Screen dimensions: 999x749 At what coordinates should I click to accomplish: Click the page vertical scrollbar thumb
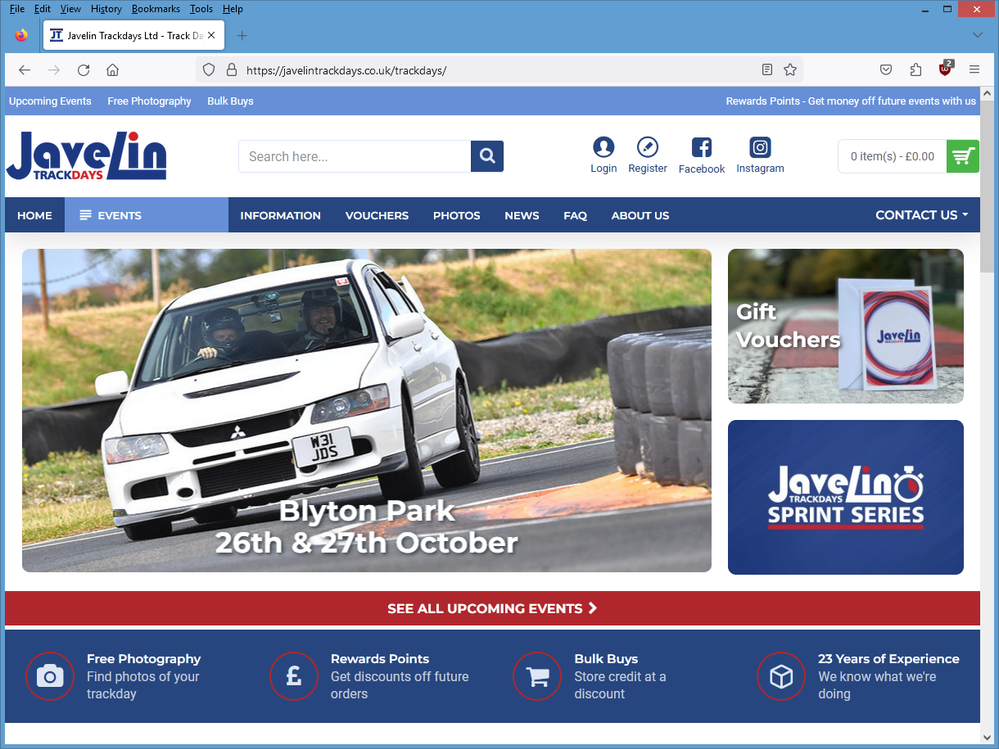pyautogui.click(x=987, y=185)
